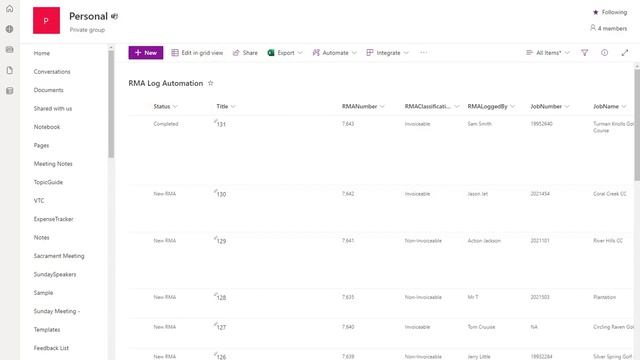Click the Personal site logo tile
This screenshot has width=640, height=360.
click(x=46, y=20)
